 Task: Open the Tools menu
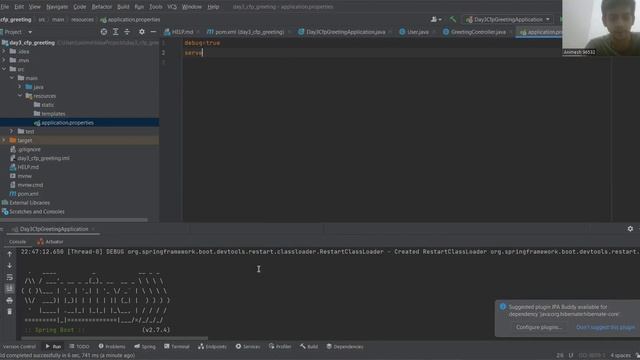[156, 7]
